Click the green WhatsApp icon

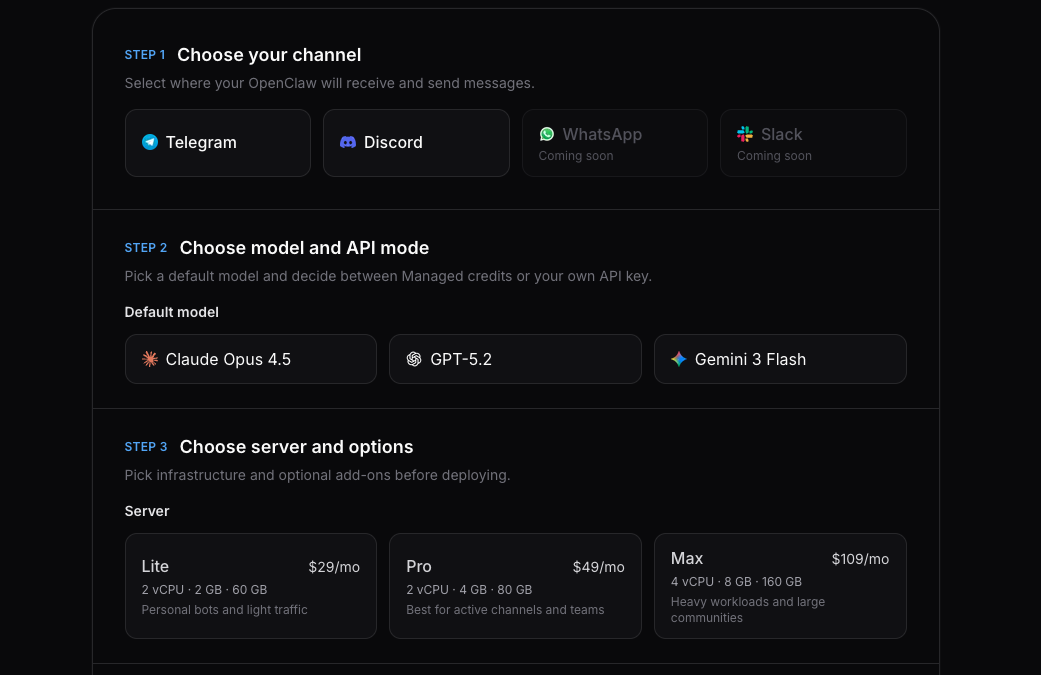[547, 133]
